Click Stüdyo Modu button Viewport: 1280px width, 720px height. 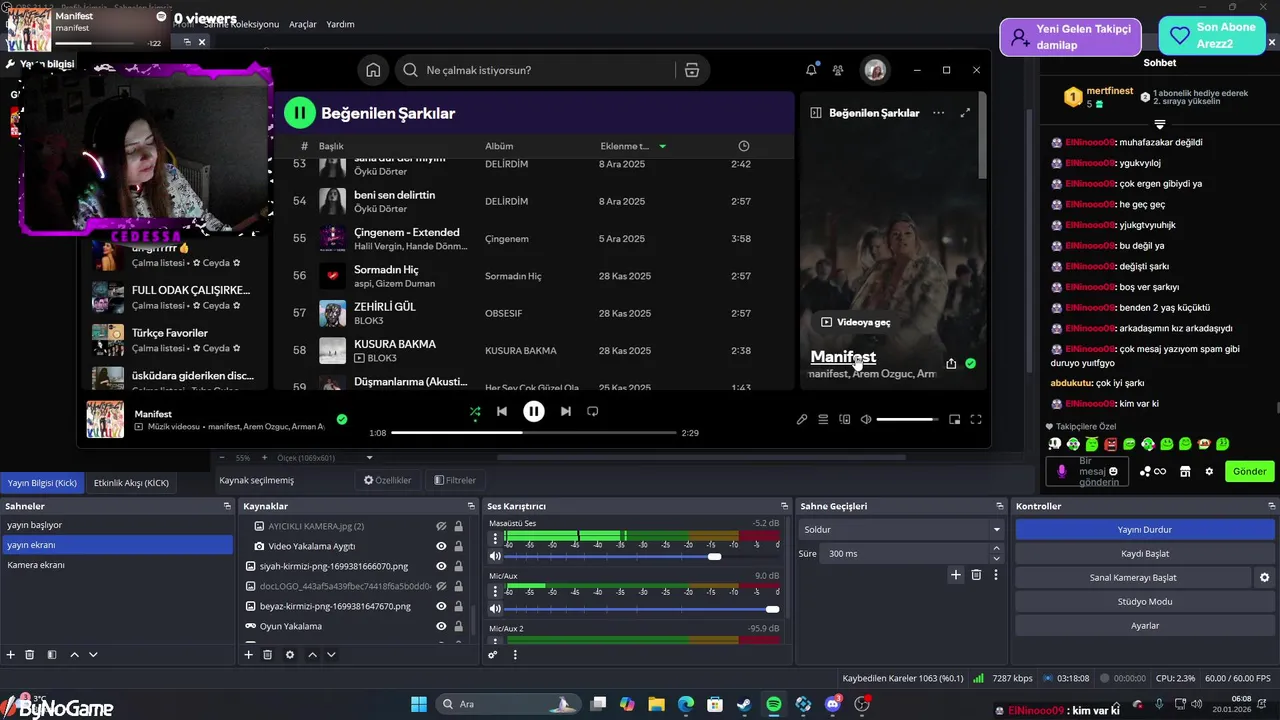click(x=1145, y=601)
